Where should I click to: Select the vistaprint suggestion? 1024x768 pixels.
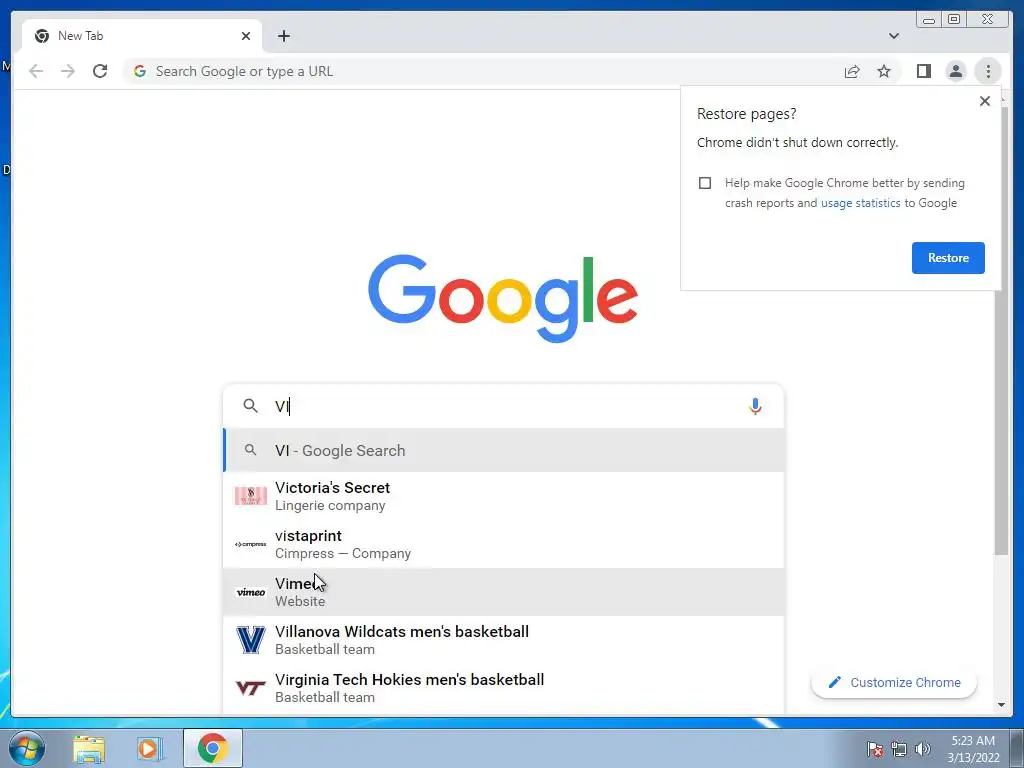coord(504,544)
